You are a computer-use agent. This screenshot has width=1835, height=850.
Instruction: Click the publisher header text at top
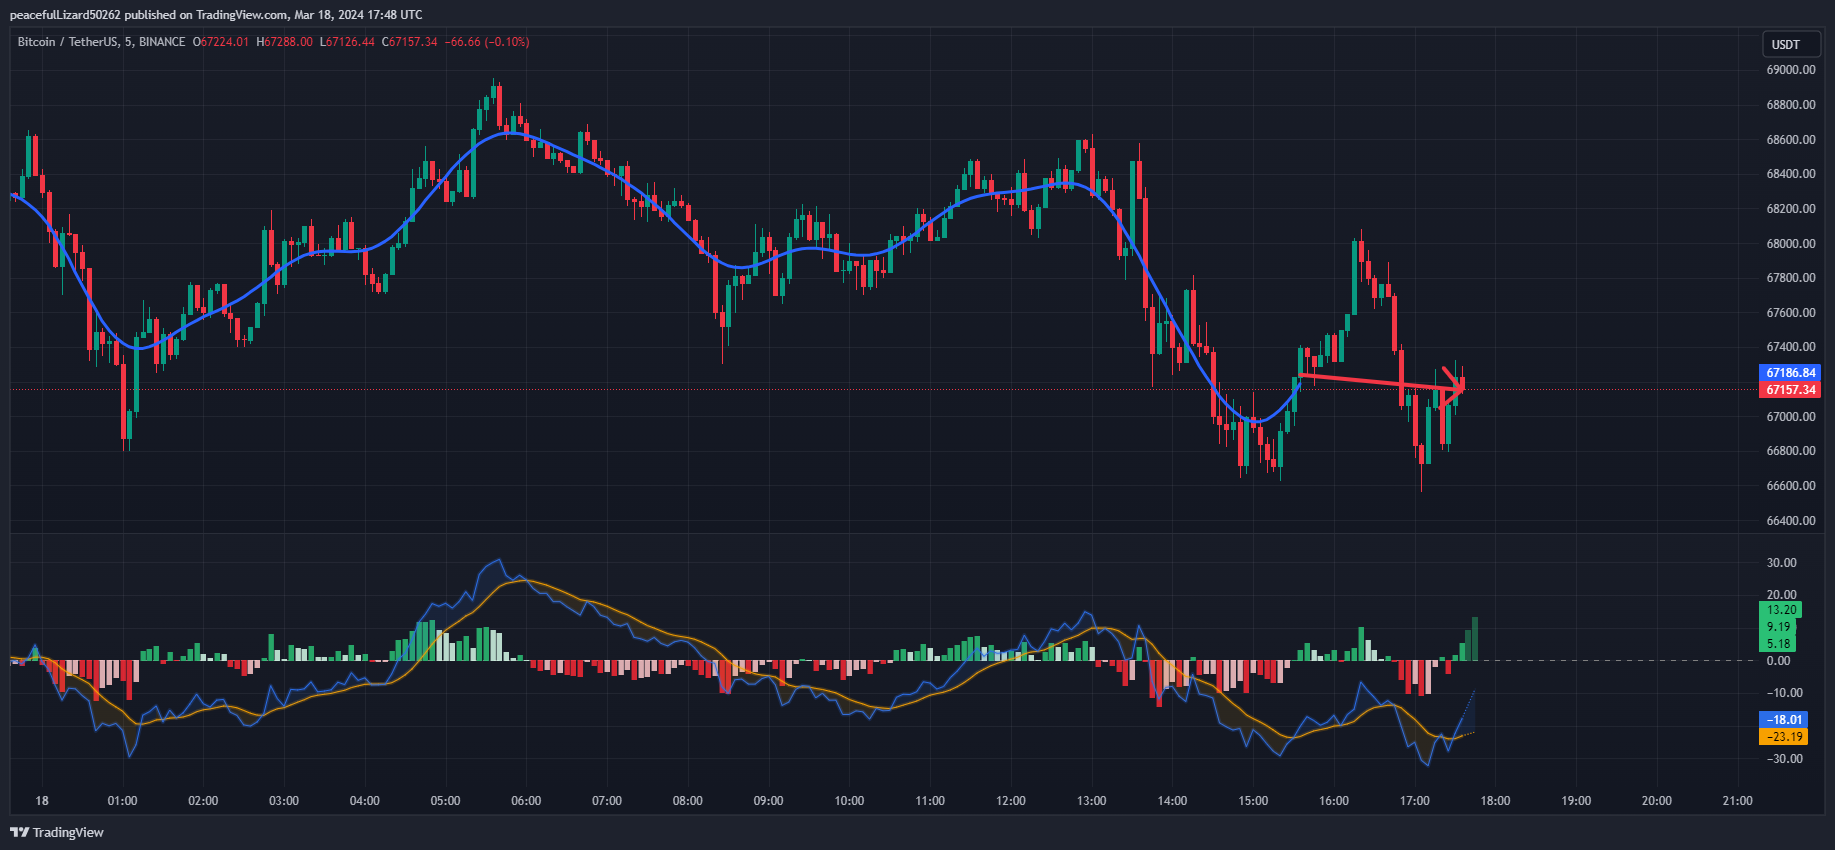click(216, 15)
